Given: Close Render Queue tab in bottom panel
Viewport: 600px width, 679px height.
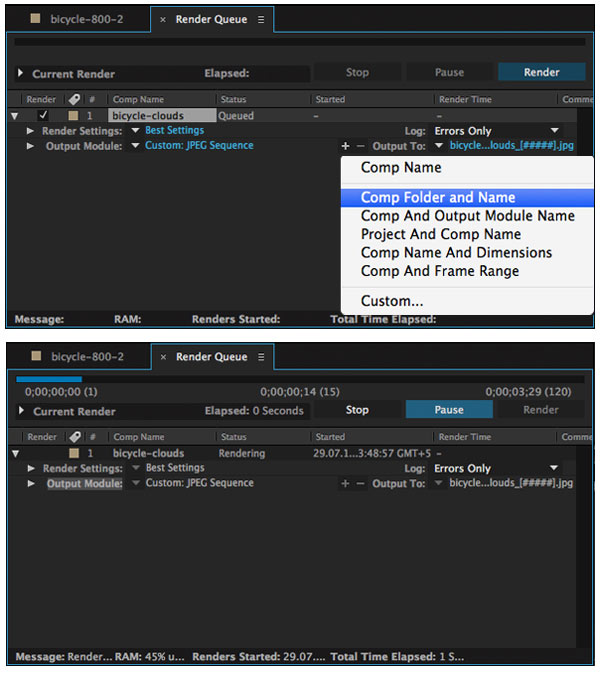Looking at the screenshot, I should click(x=163, y=357).
